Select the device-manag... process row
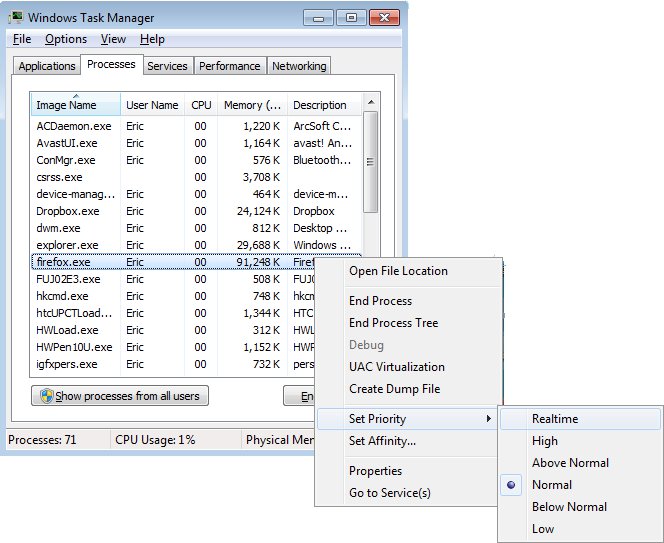 coord(196,194)
